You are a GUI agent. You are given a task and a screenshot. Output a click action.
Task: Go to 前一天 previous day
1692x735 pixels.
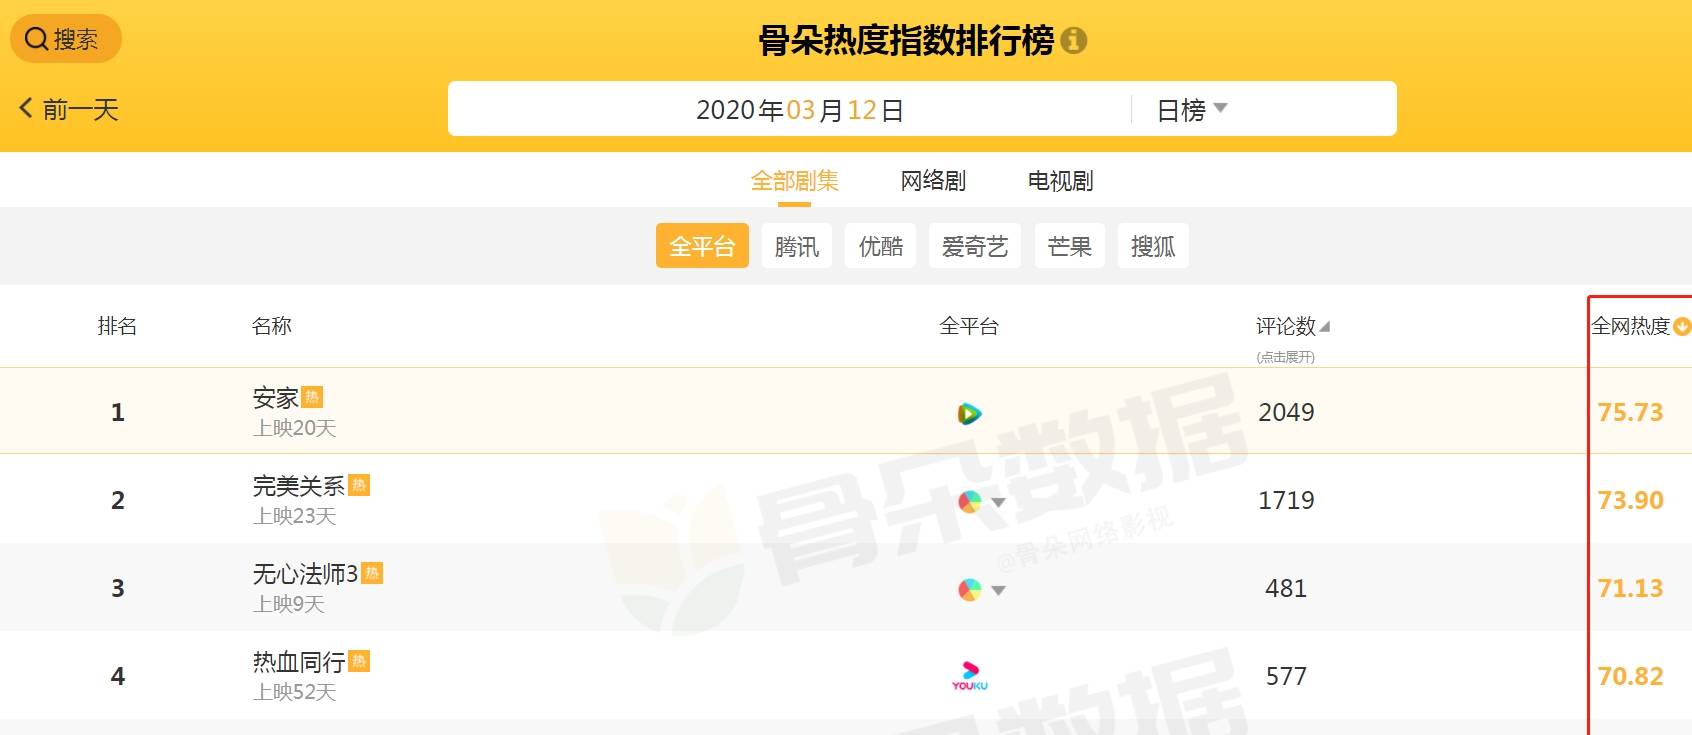point(69,109)
